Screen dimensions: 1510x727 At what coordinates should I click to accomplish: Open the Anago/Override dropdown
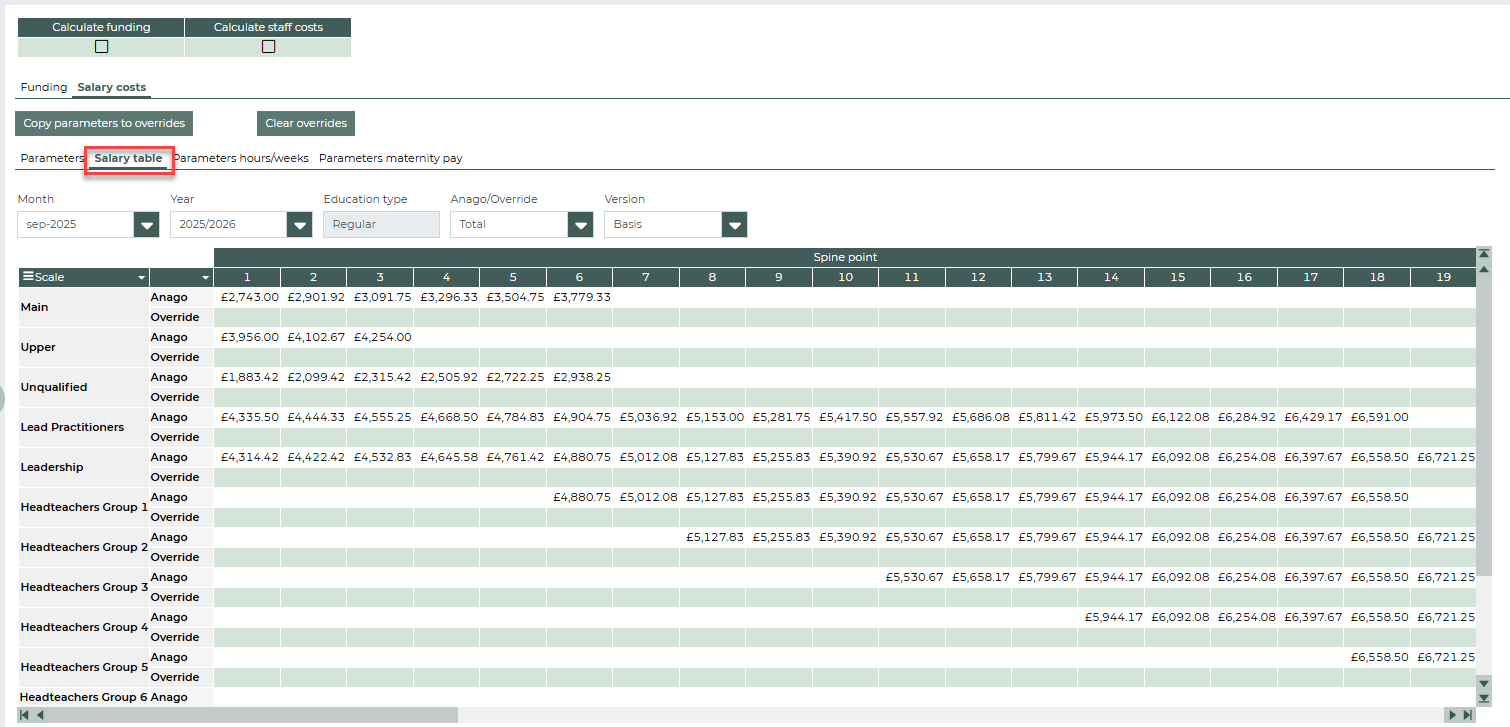click(580, 225)
